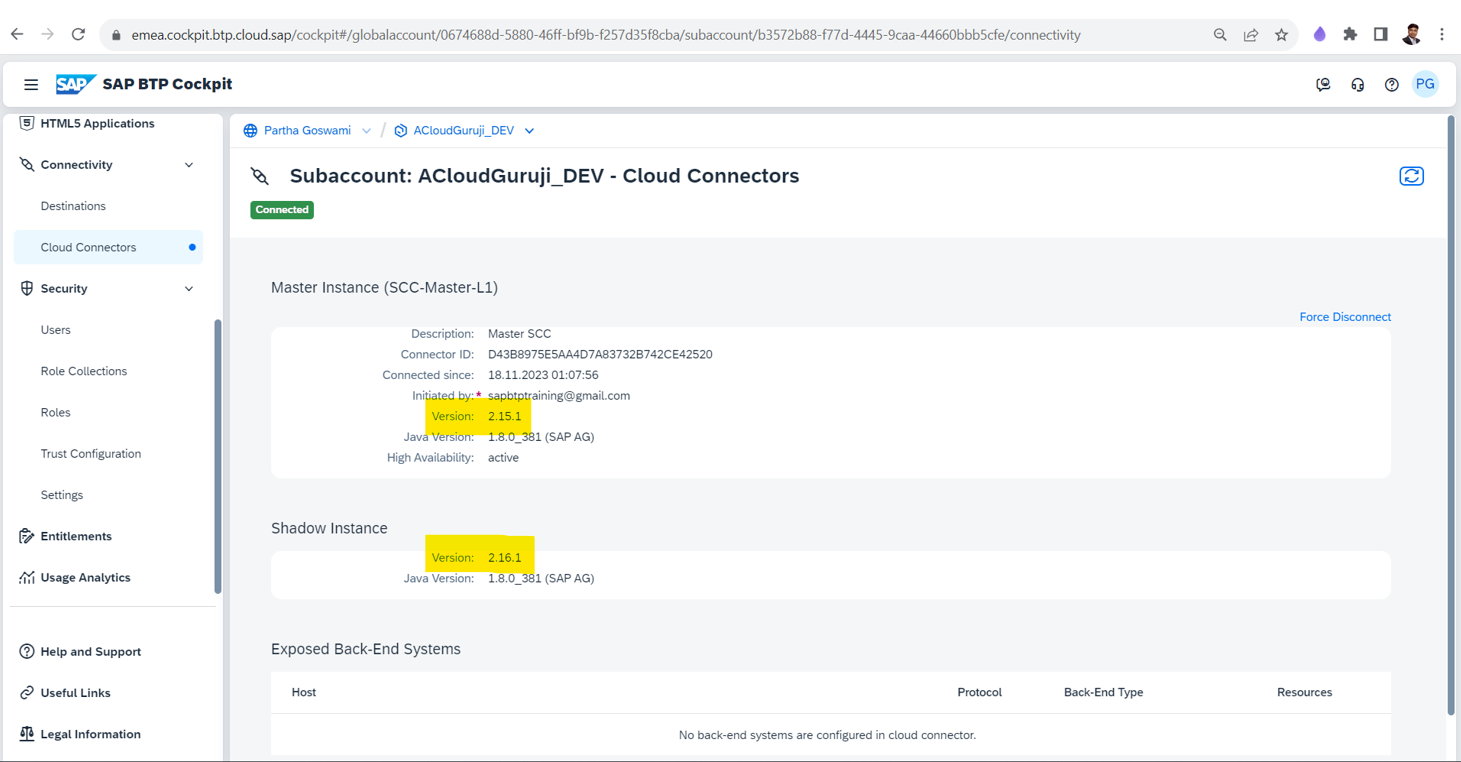Collapse the Connectivity section
The height and width of the screenshot is (762, 1461).
[189, 165]
